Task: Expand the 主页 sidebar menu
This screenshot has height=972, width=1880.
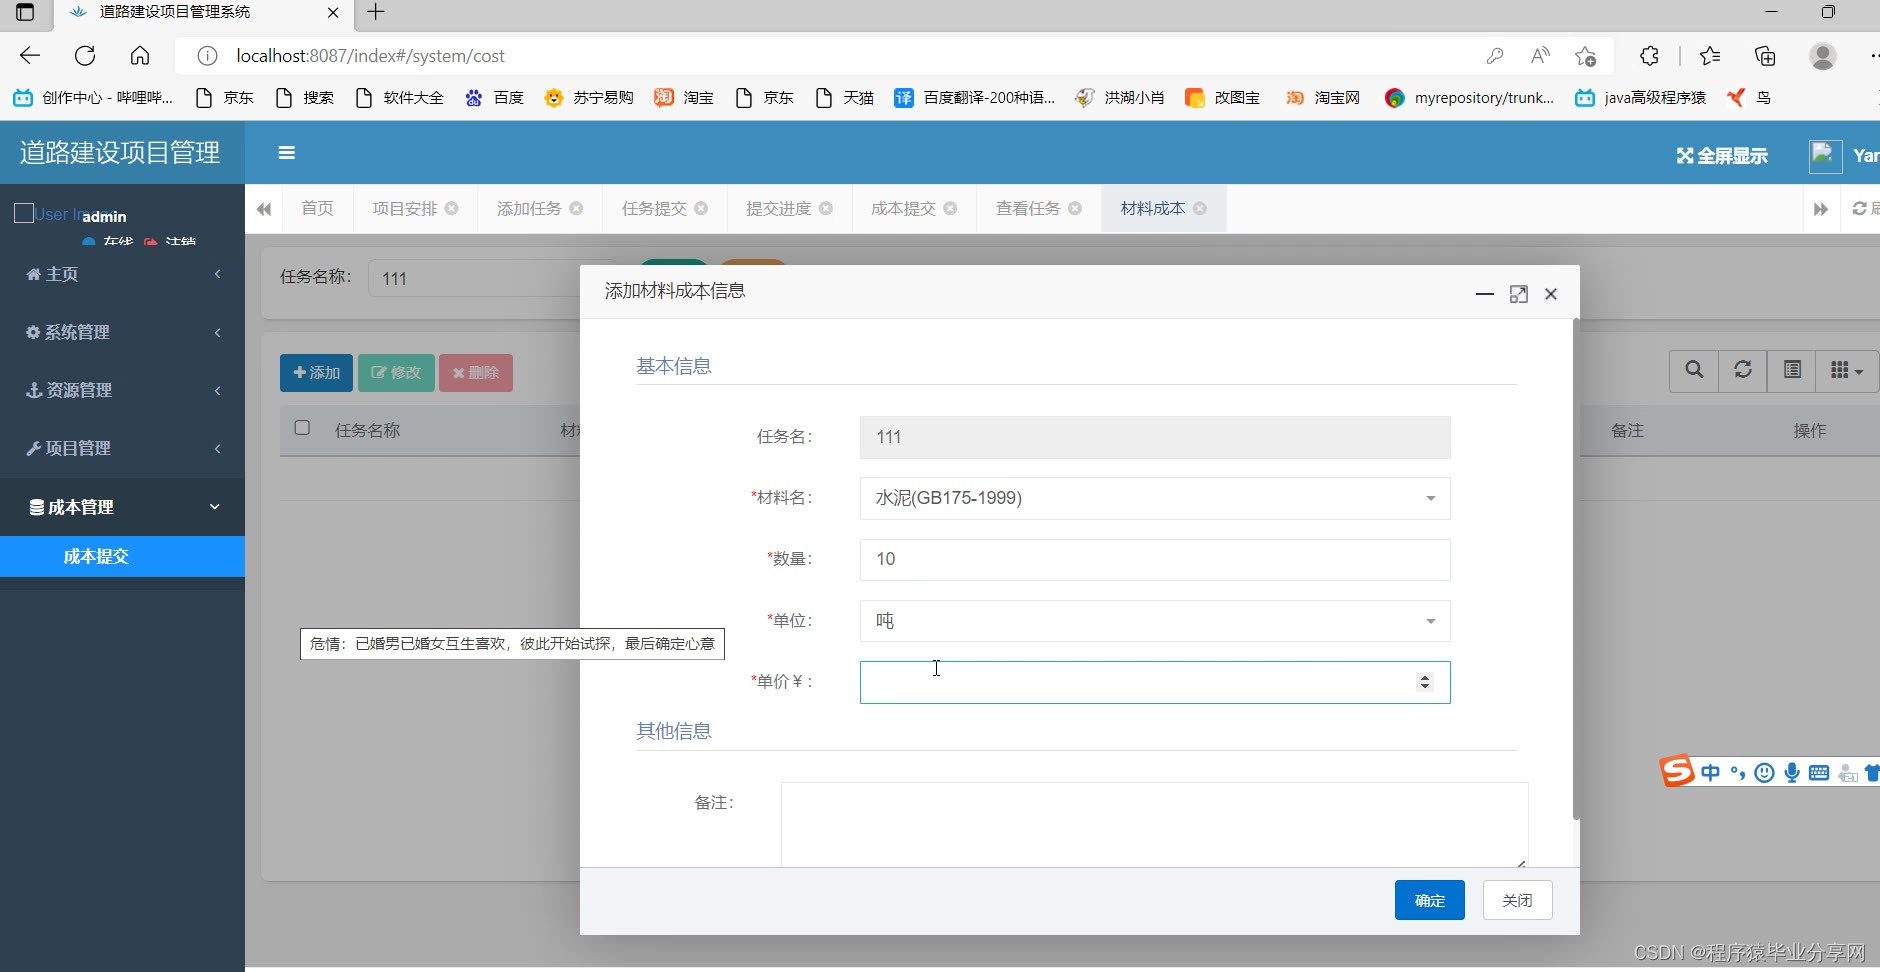Action: [122, 274]
